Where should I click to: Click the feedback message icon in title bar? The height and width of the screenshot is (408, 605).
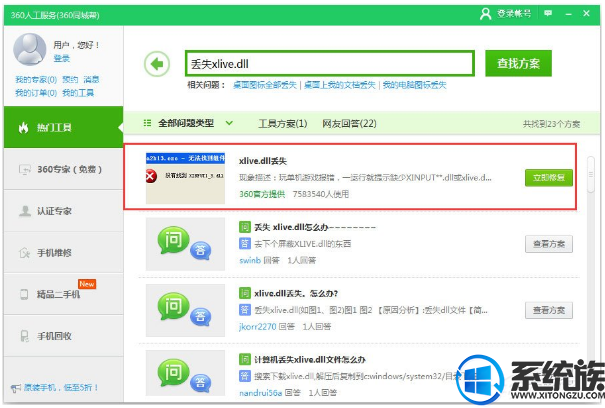[548, 14]
